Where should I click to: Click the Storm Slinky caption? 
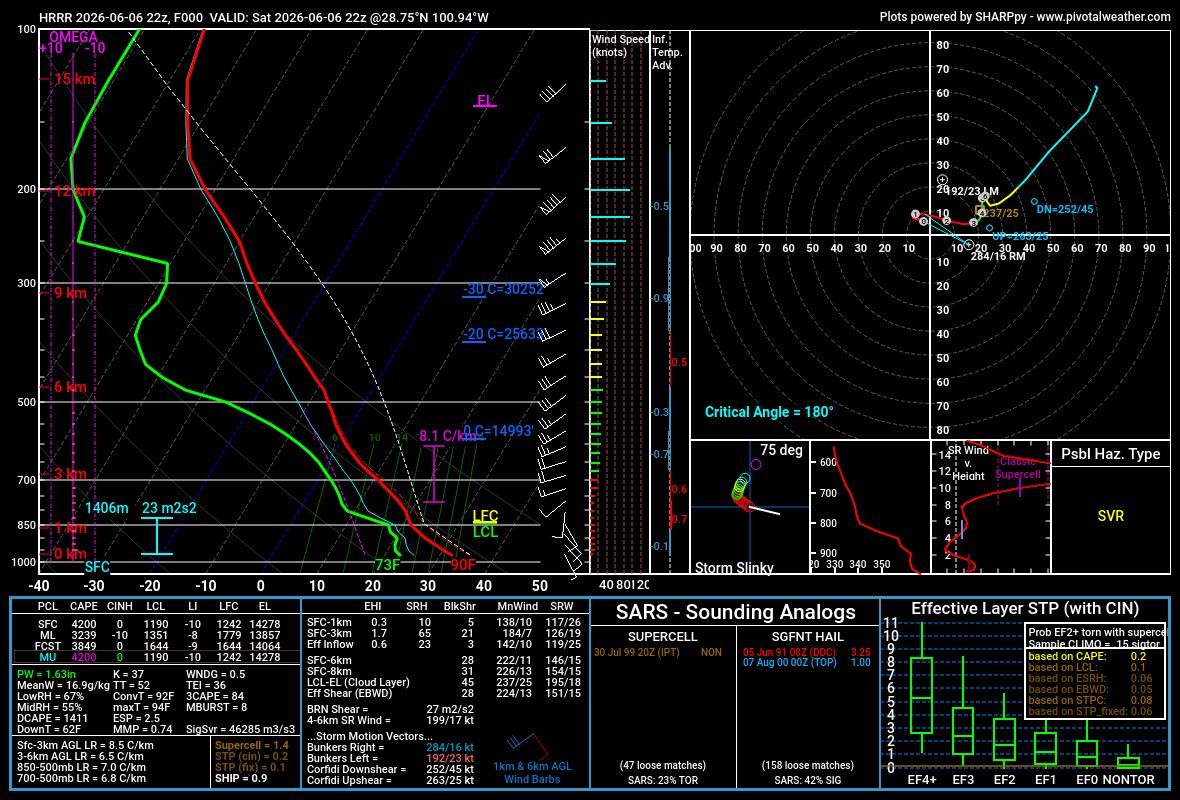click(734, 567)
